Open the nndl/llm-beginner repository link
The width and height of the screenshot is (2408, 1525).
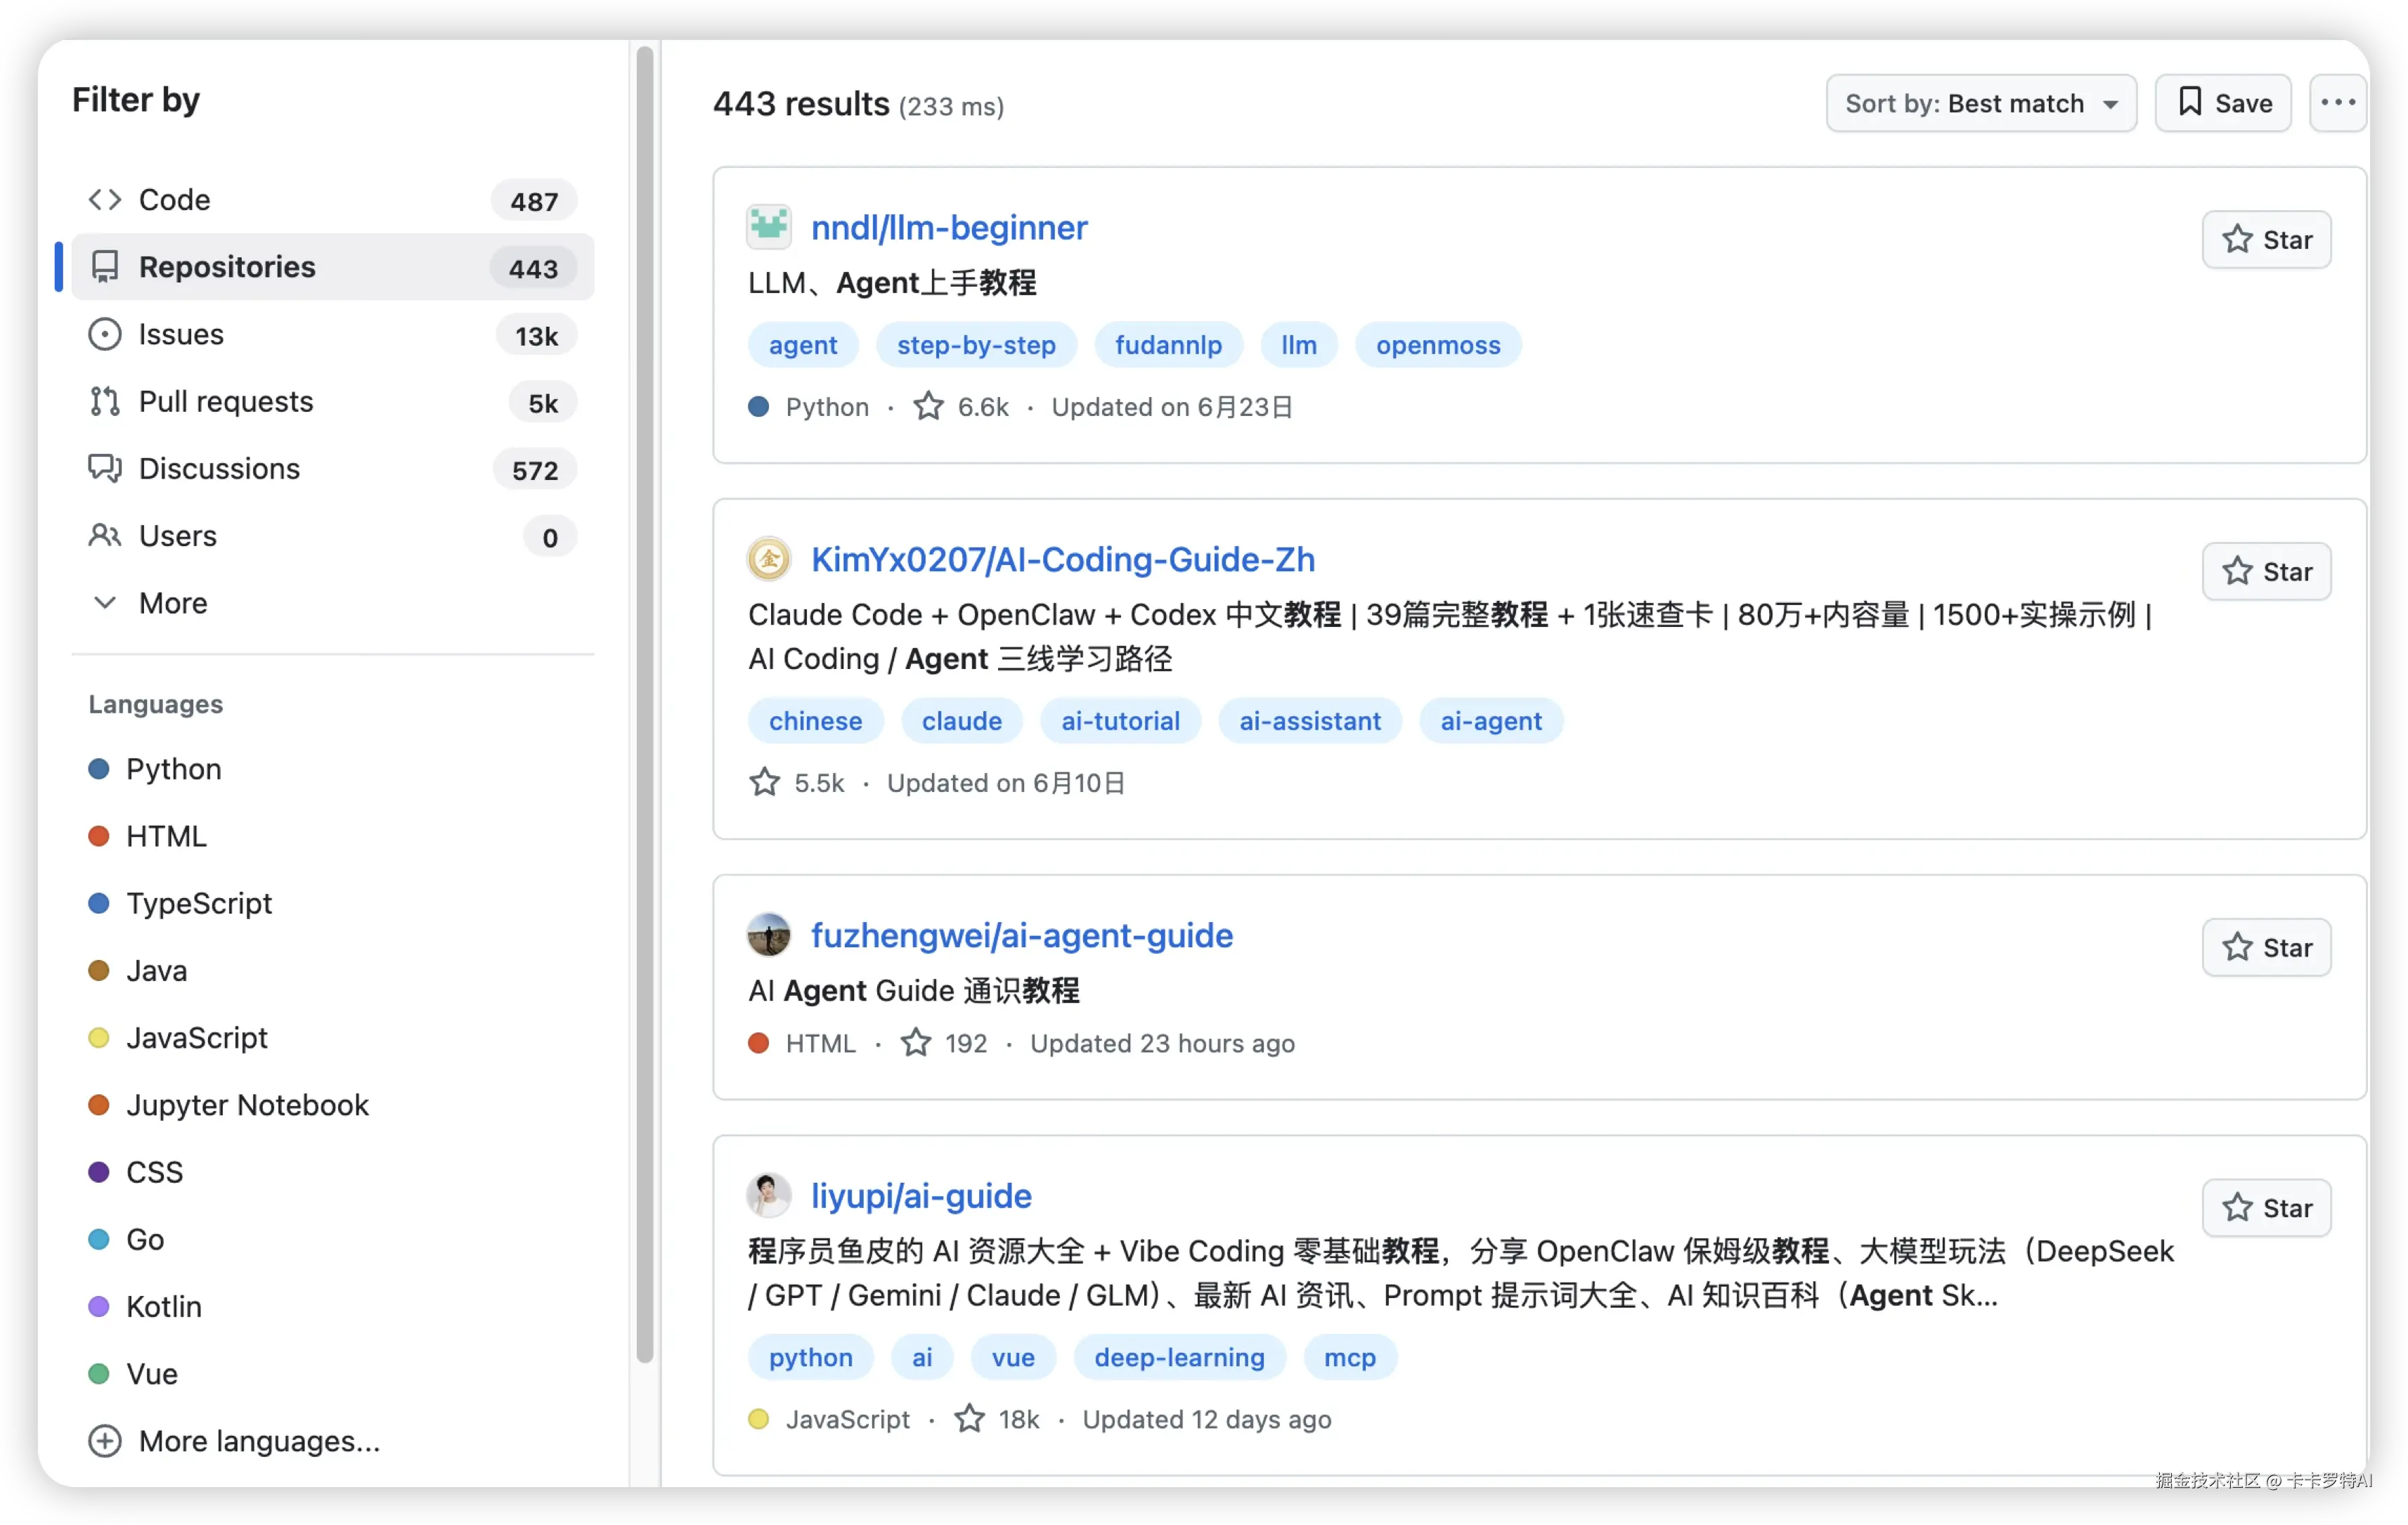pyautogui.click(x=949, y=227)
